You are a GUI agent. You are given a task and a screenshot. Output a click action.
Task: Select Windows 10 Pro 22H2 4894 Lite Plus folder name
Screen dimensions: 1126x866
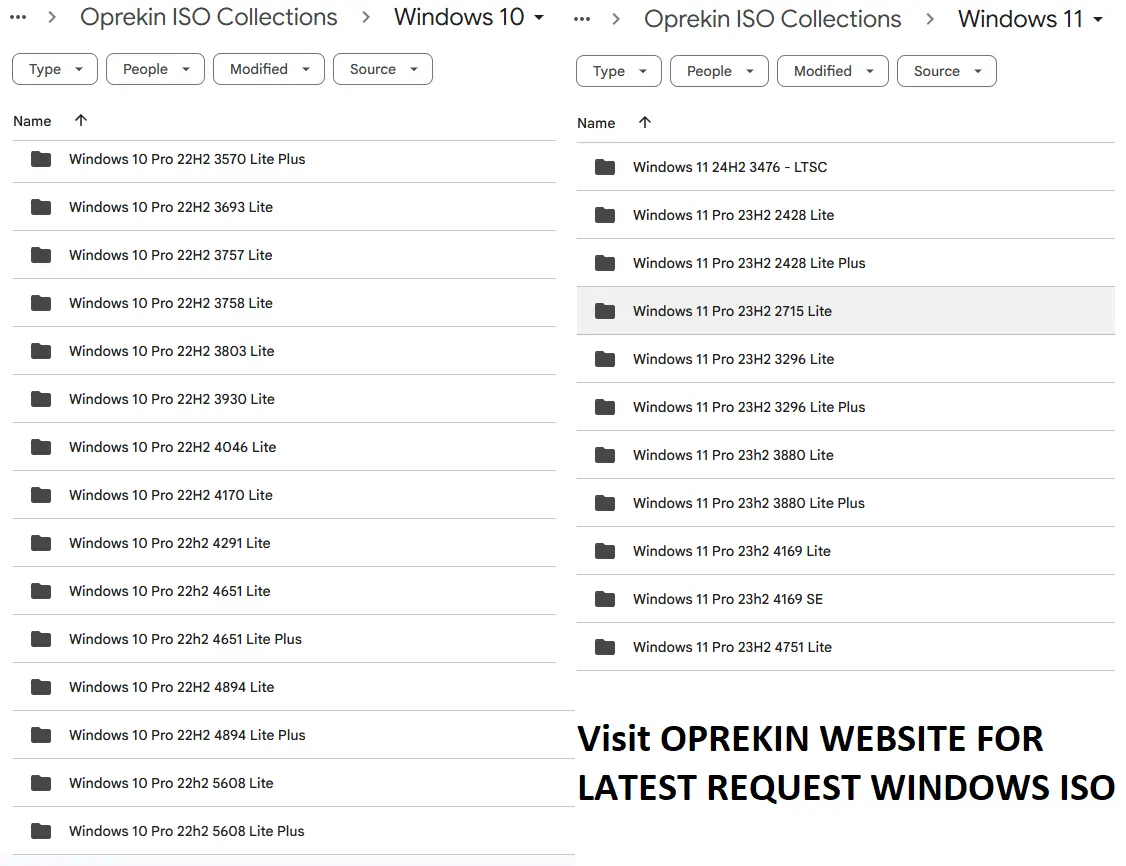point(187,735)
